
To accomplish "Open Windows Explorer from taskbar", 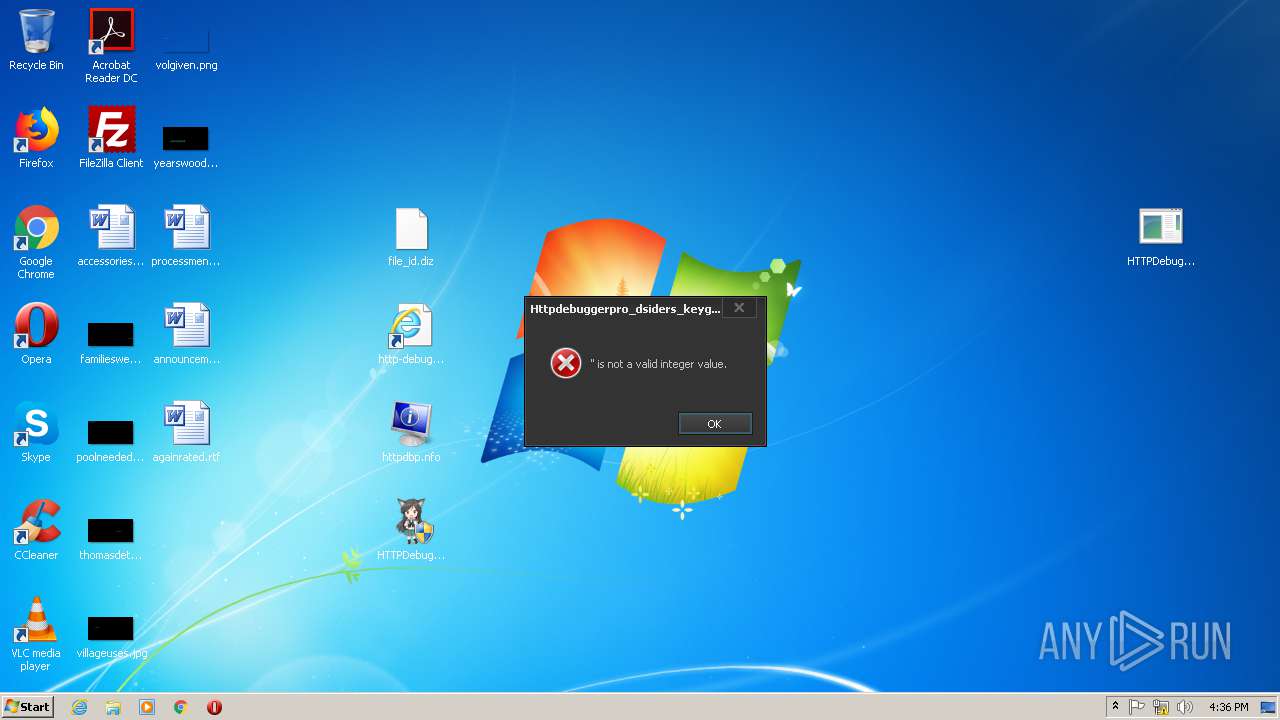I will (113, 707).
